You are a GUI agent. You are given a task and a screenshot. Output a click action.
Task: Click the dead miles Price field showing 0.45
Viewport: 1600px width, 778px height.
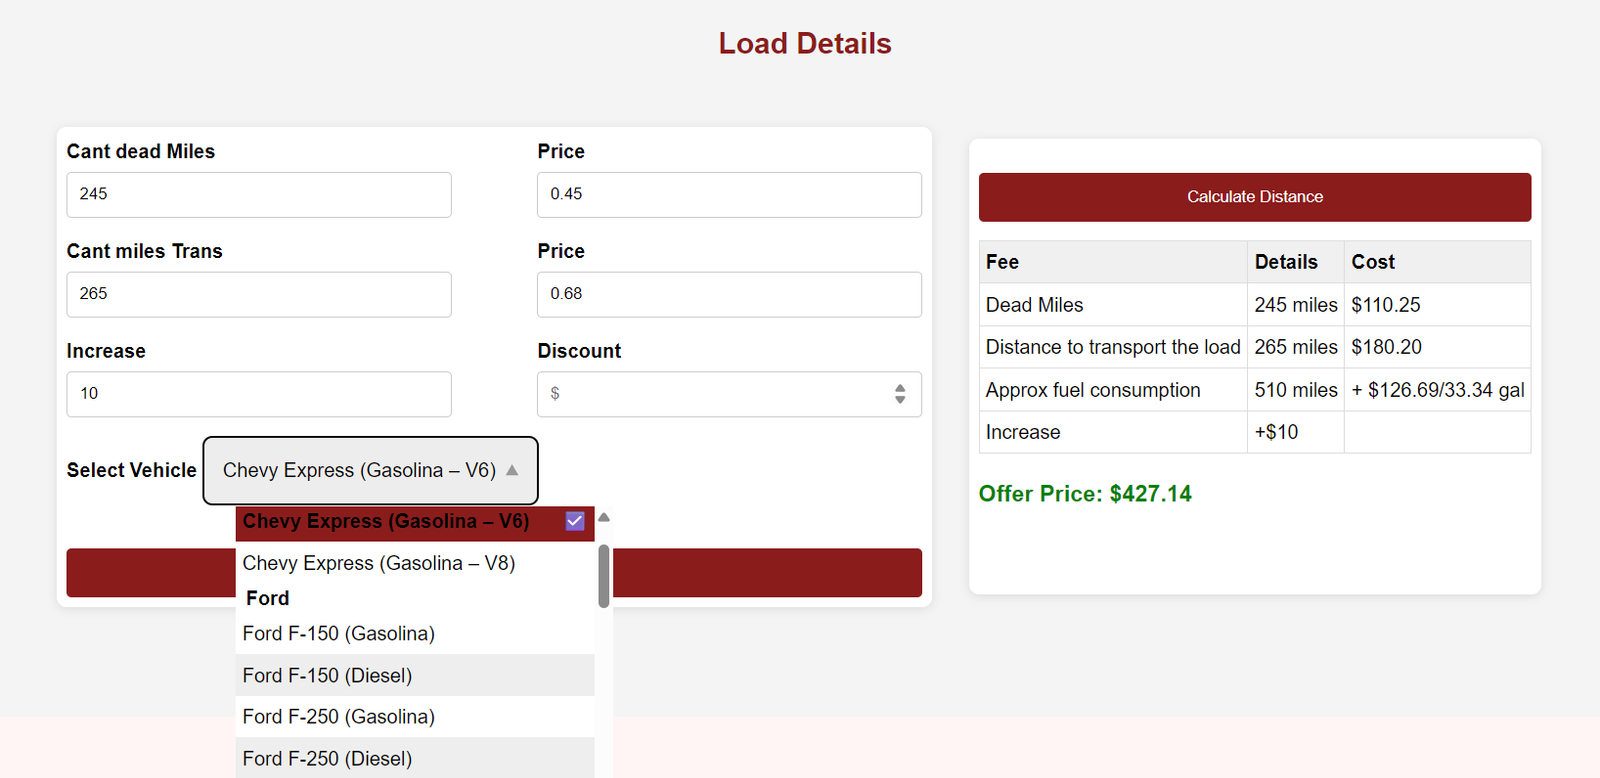[x=729, y=194]
